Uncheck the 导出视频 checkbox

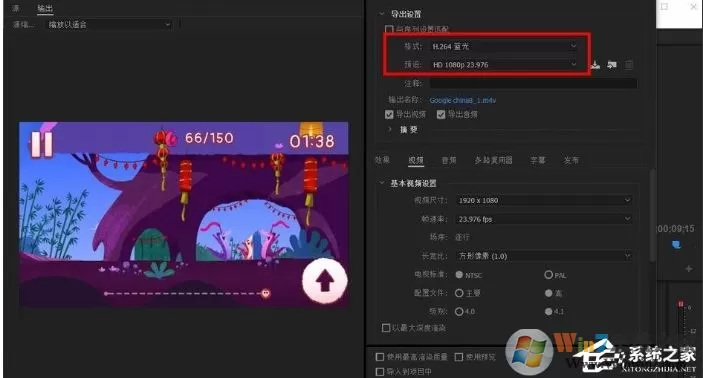click(x=389, y=115)
